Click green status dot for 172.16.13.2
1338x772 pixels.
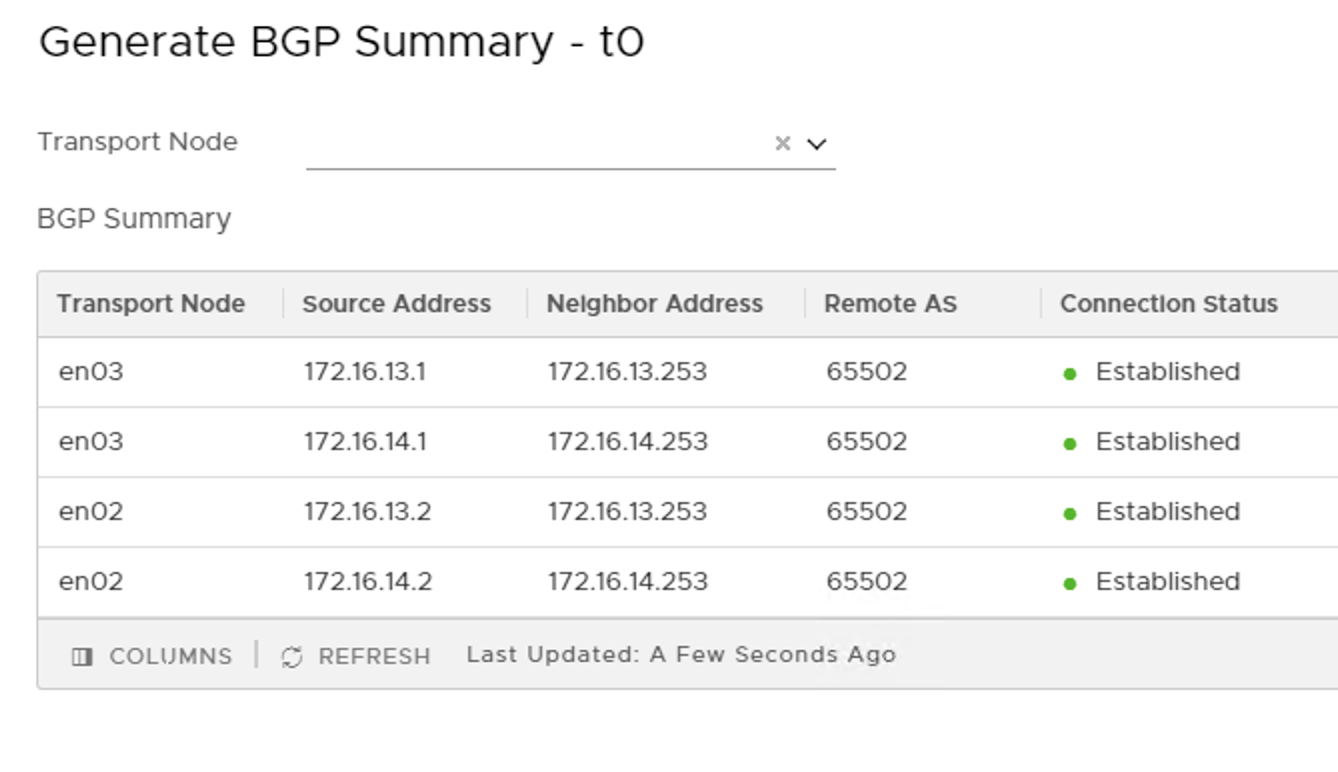tap(1070, 514)
